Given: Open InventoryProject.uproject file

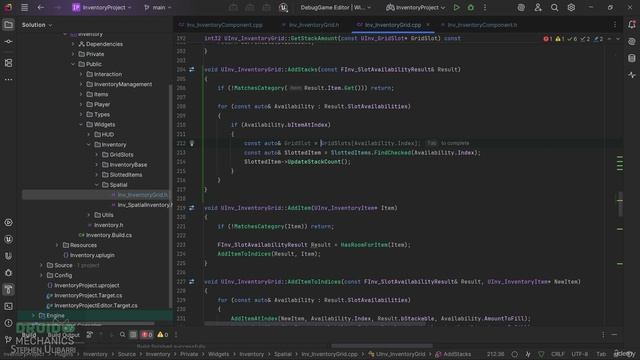Looking at the screenshot, I should (83, 285).
